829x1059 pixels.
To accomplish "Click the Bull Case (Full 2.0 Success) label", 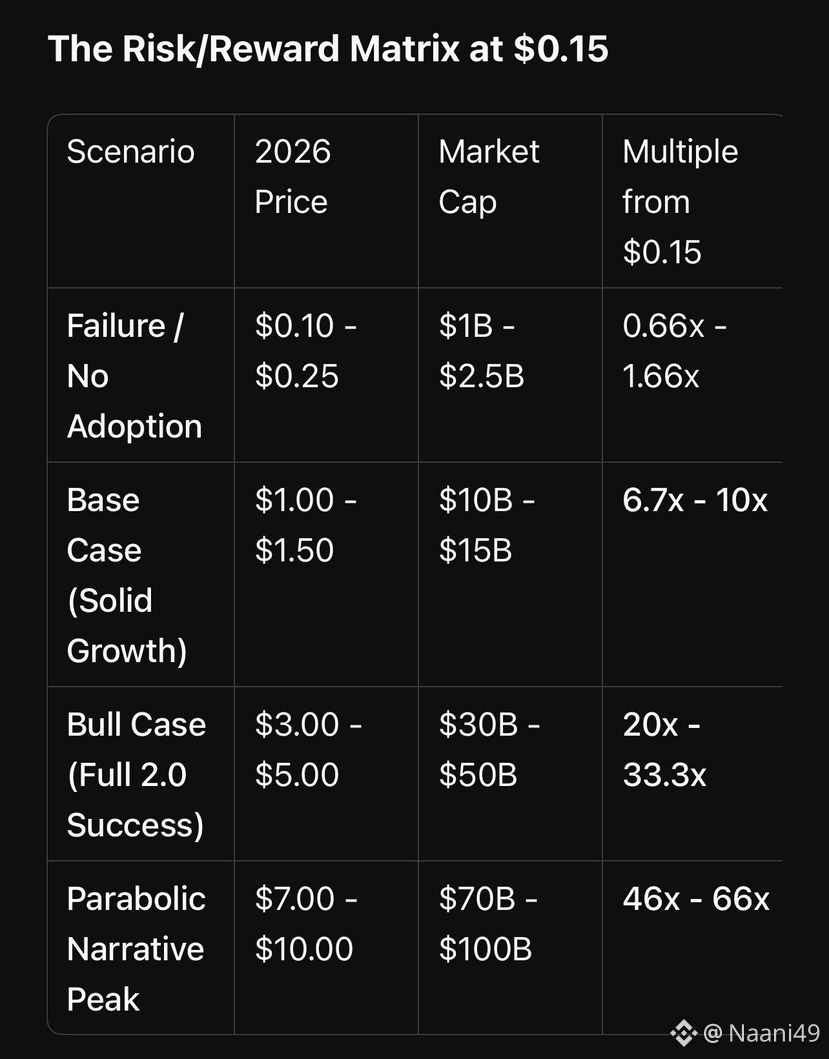I will pos(136,774).
